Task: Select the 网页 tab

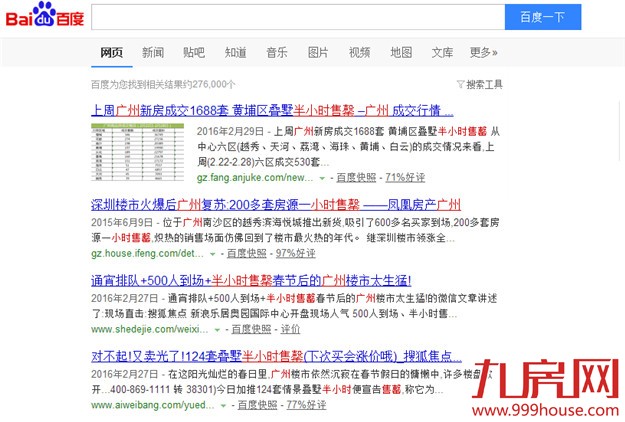Action: (x=112, y=53)
